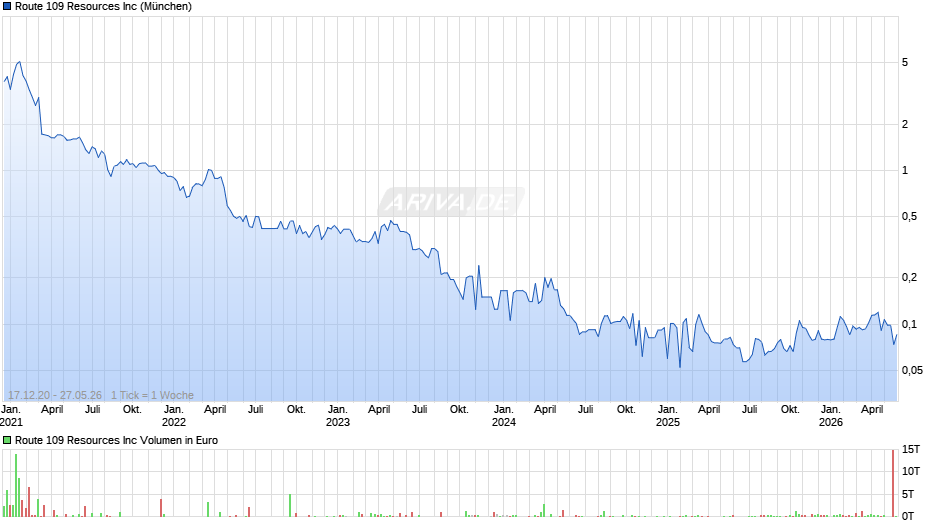
Task: Click the price axis label '5'
Action: 905,62
